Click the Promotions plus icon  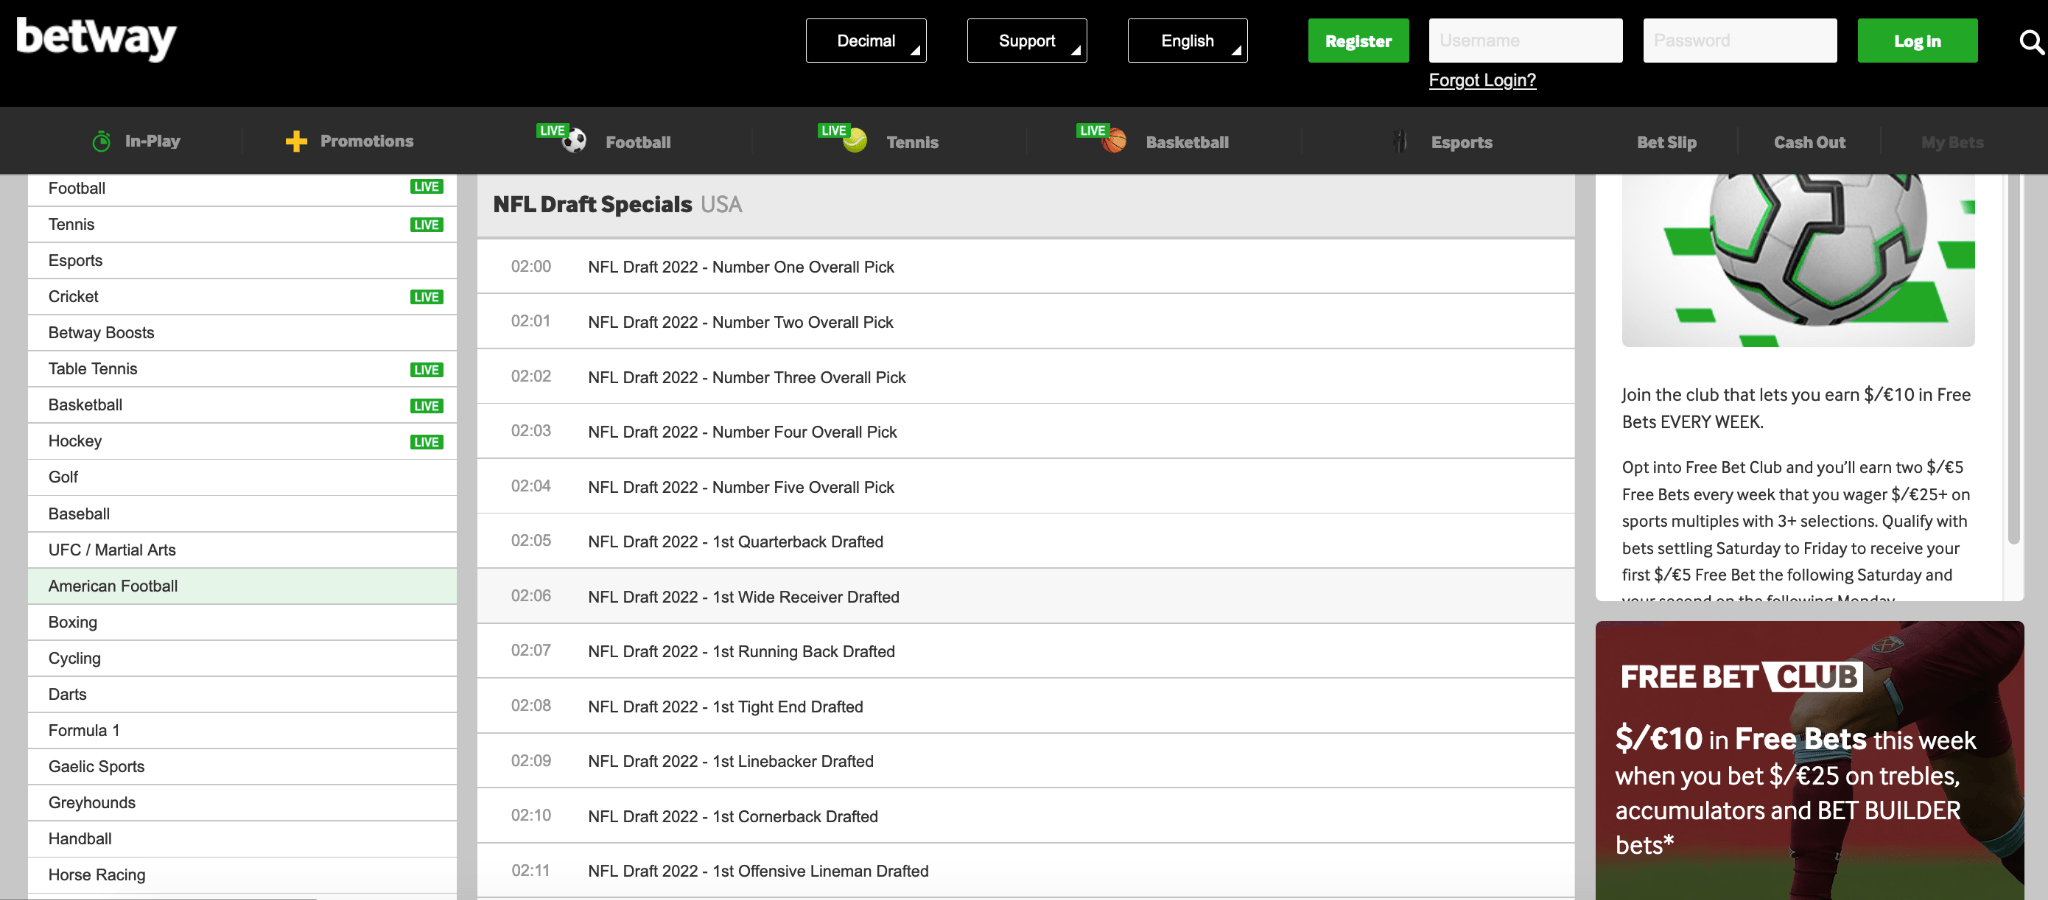[296, 142]
